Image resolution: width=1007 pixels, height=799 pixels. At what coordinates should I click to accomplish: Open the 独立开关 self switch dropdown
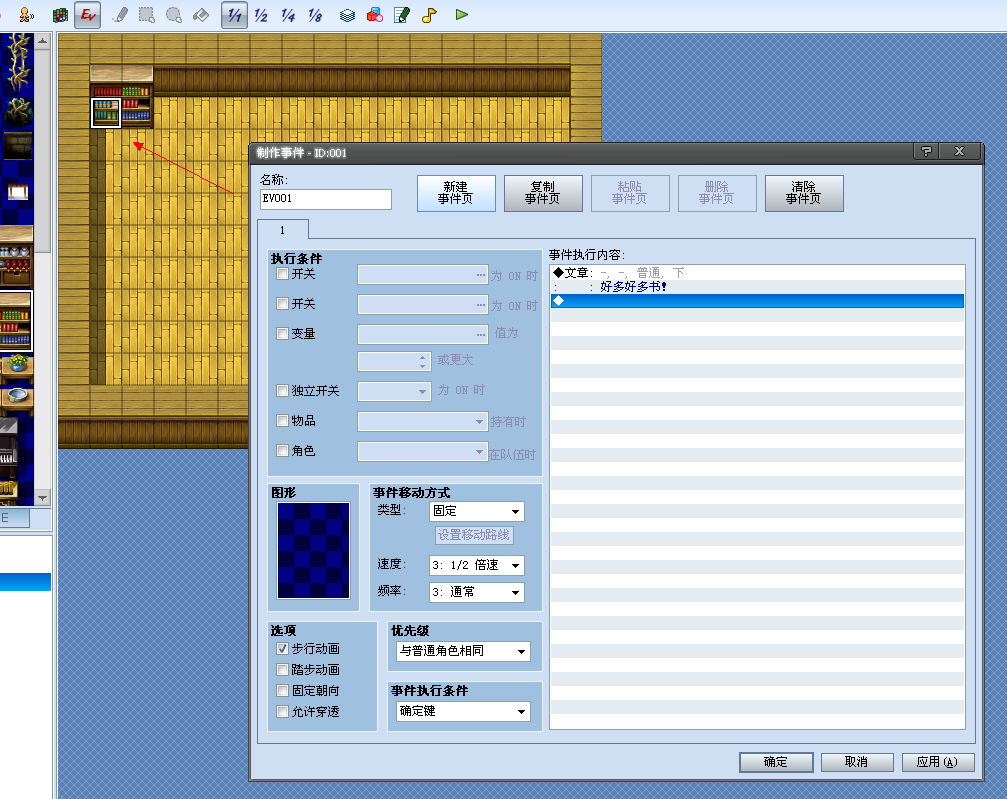coord(394,391)
